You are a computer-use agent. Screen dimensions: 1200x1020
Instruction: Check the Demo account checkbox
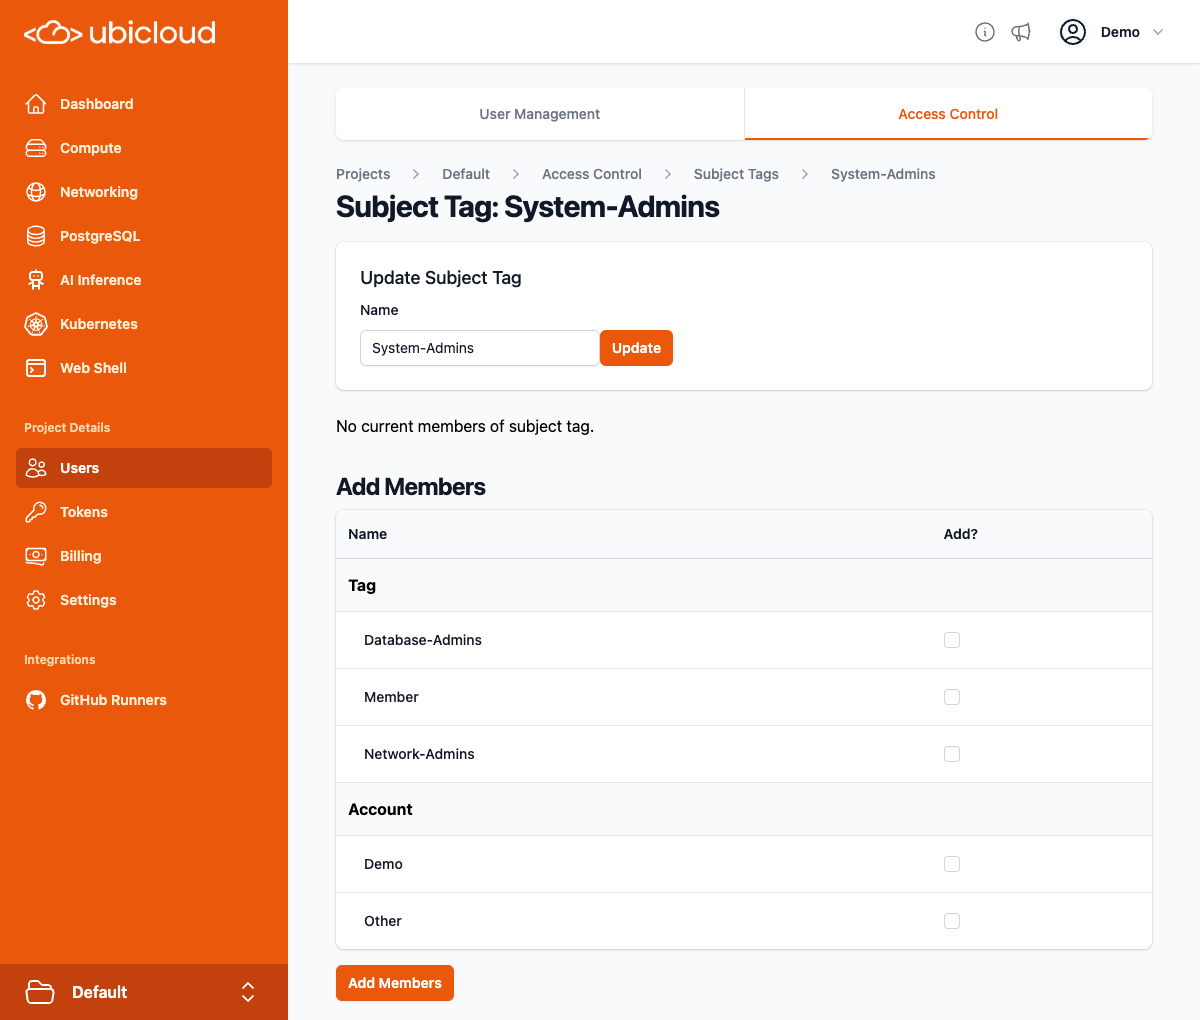(952, 864)
